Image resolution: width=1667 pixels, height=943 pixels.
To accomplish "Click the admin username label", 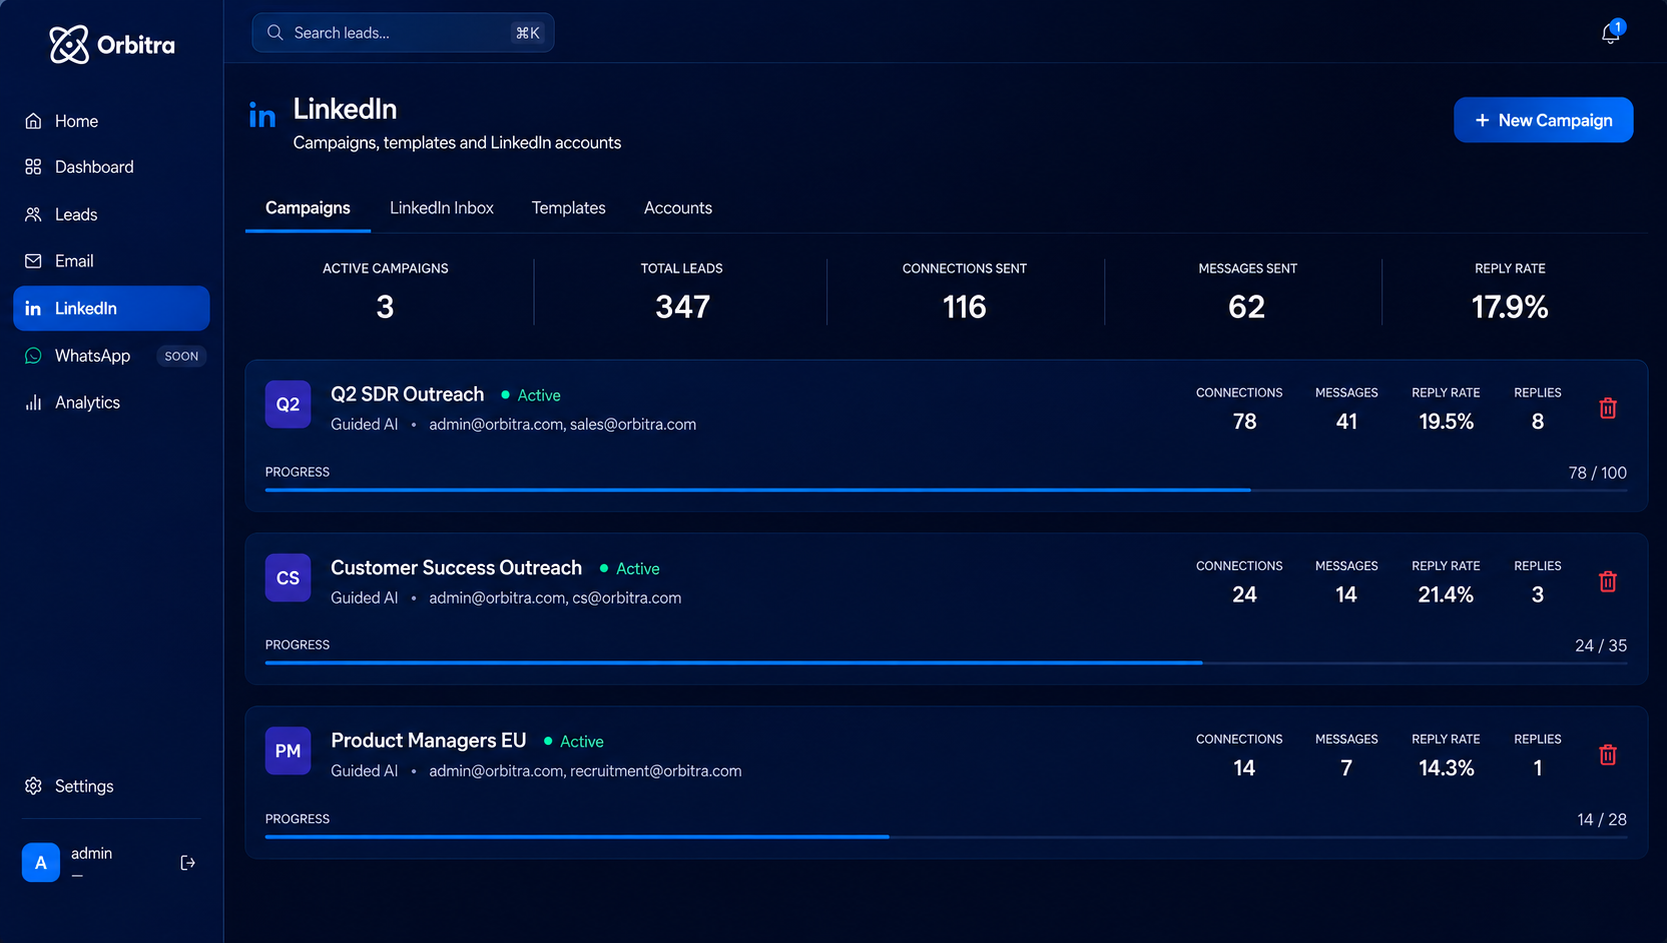I will tap(91, 853).
